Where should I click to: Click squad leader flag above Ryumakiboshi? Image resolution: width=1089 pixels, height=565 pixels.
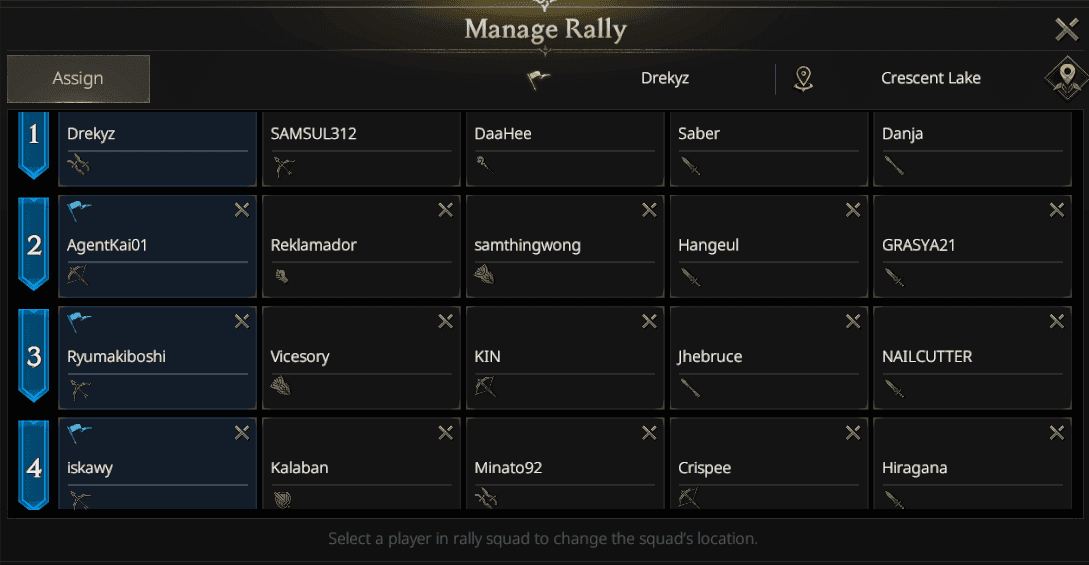(80, 322)
